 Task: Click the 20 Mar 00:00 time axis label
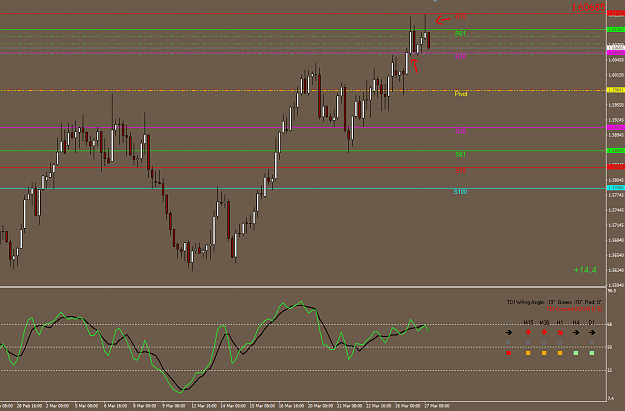click(319, 406)
